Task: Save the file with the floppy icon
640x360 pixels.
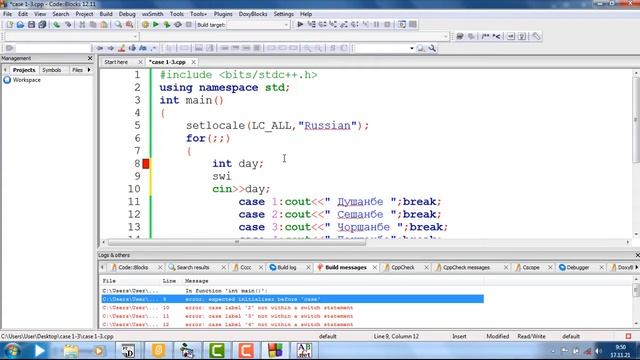Action: click(31, 25)
